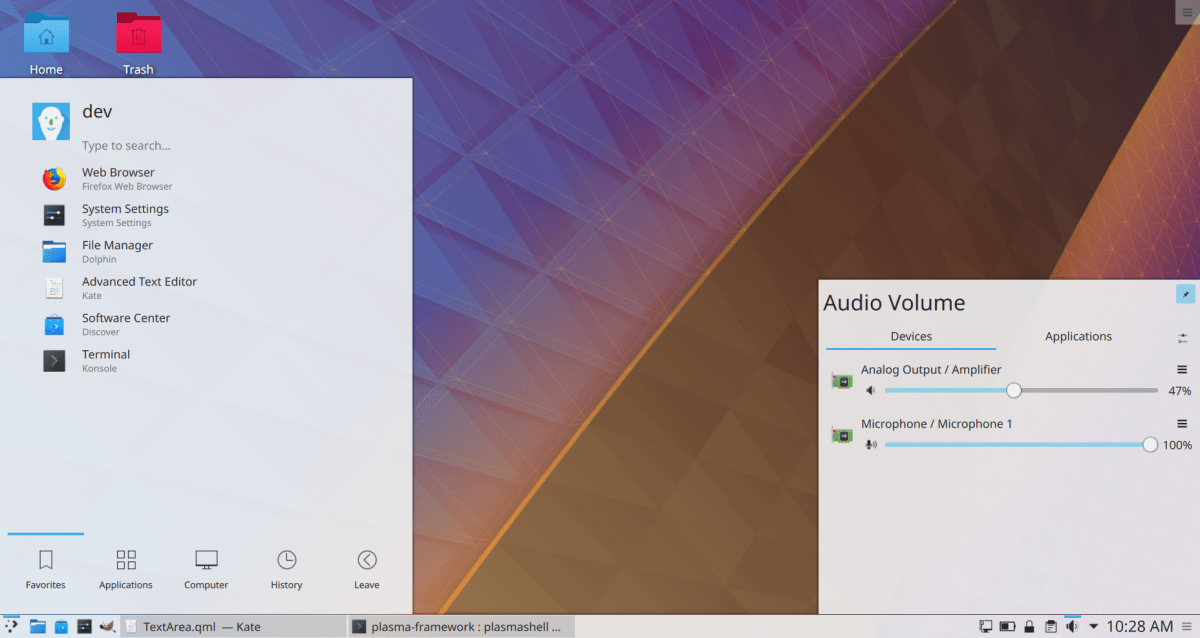The width and height of the screenshot is (1200, 638).
Task: Select the History tab in the launcher
Action: pos(286,568)
